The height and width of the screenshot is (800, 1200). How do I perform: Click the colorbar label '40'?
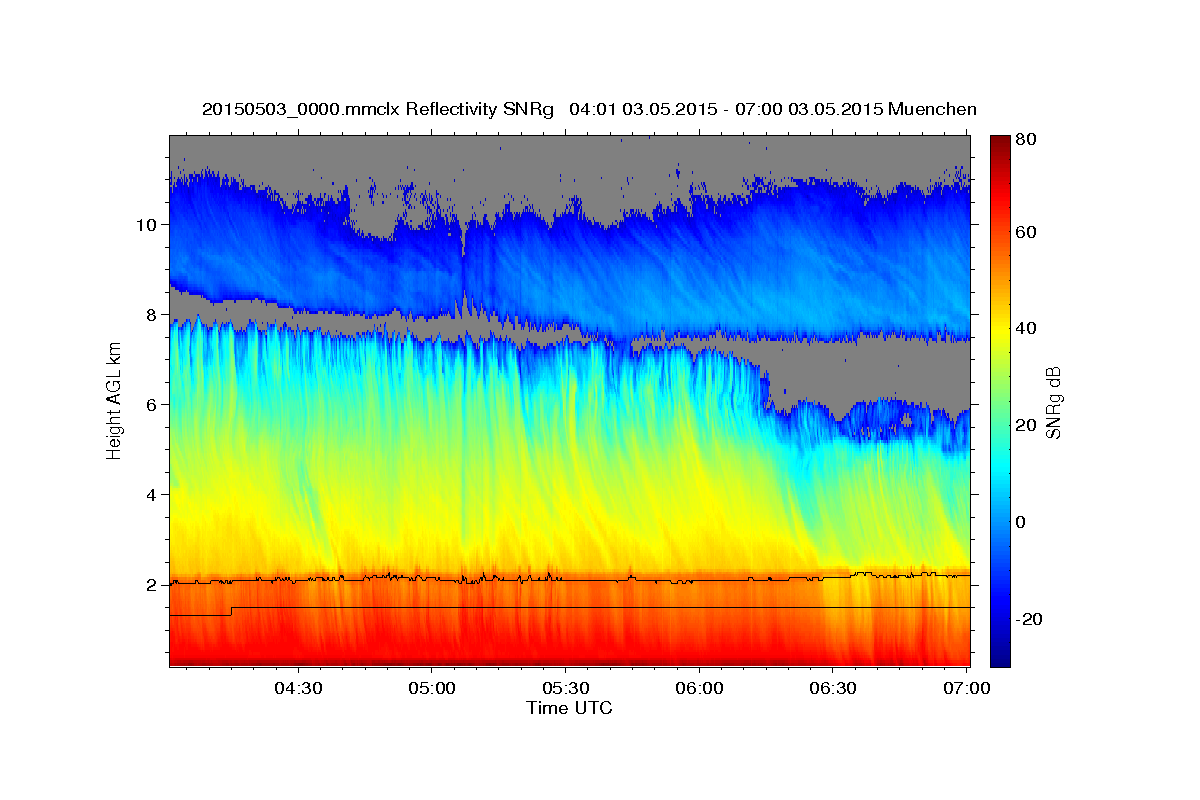pos(1024,329)
